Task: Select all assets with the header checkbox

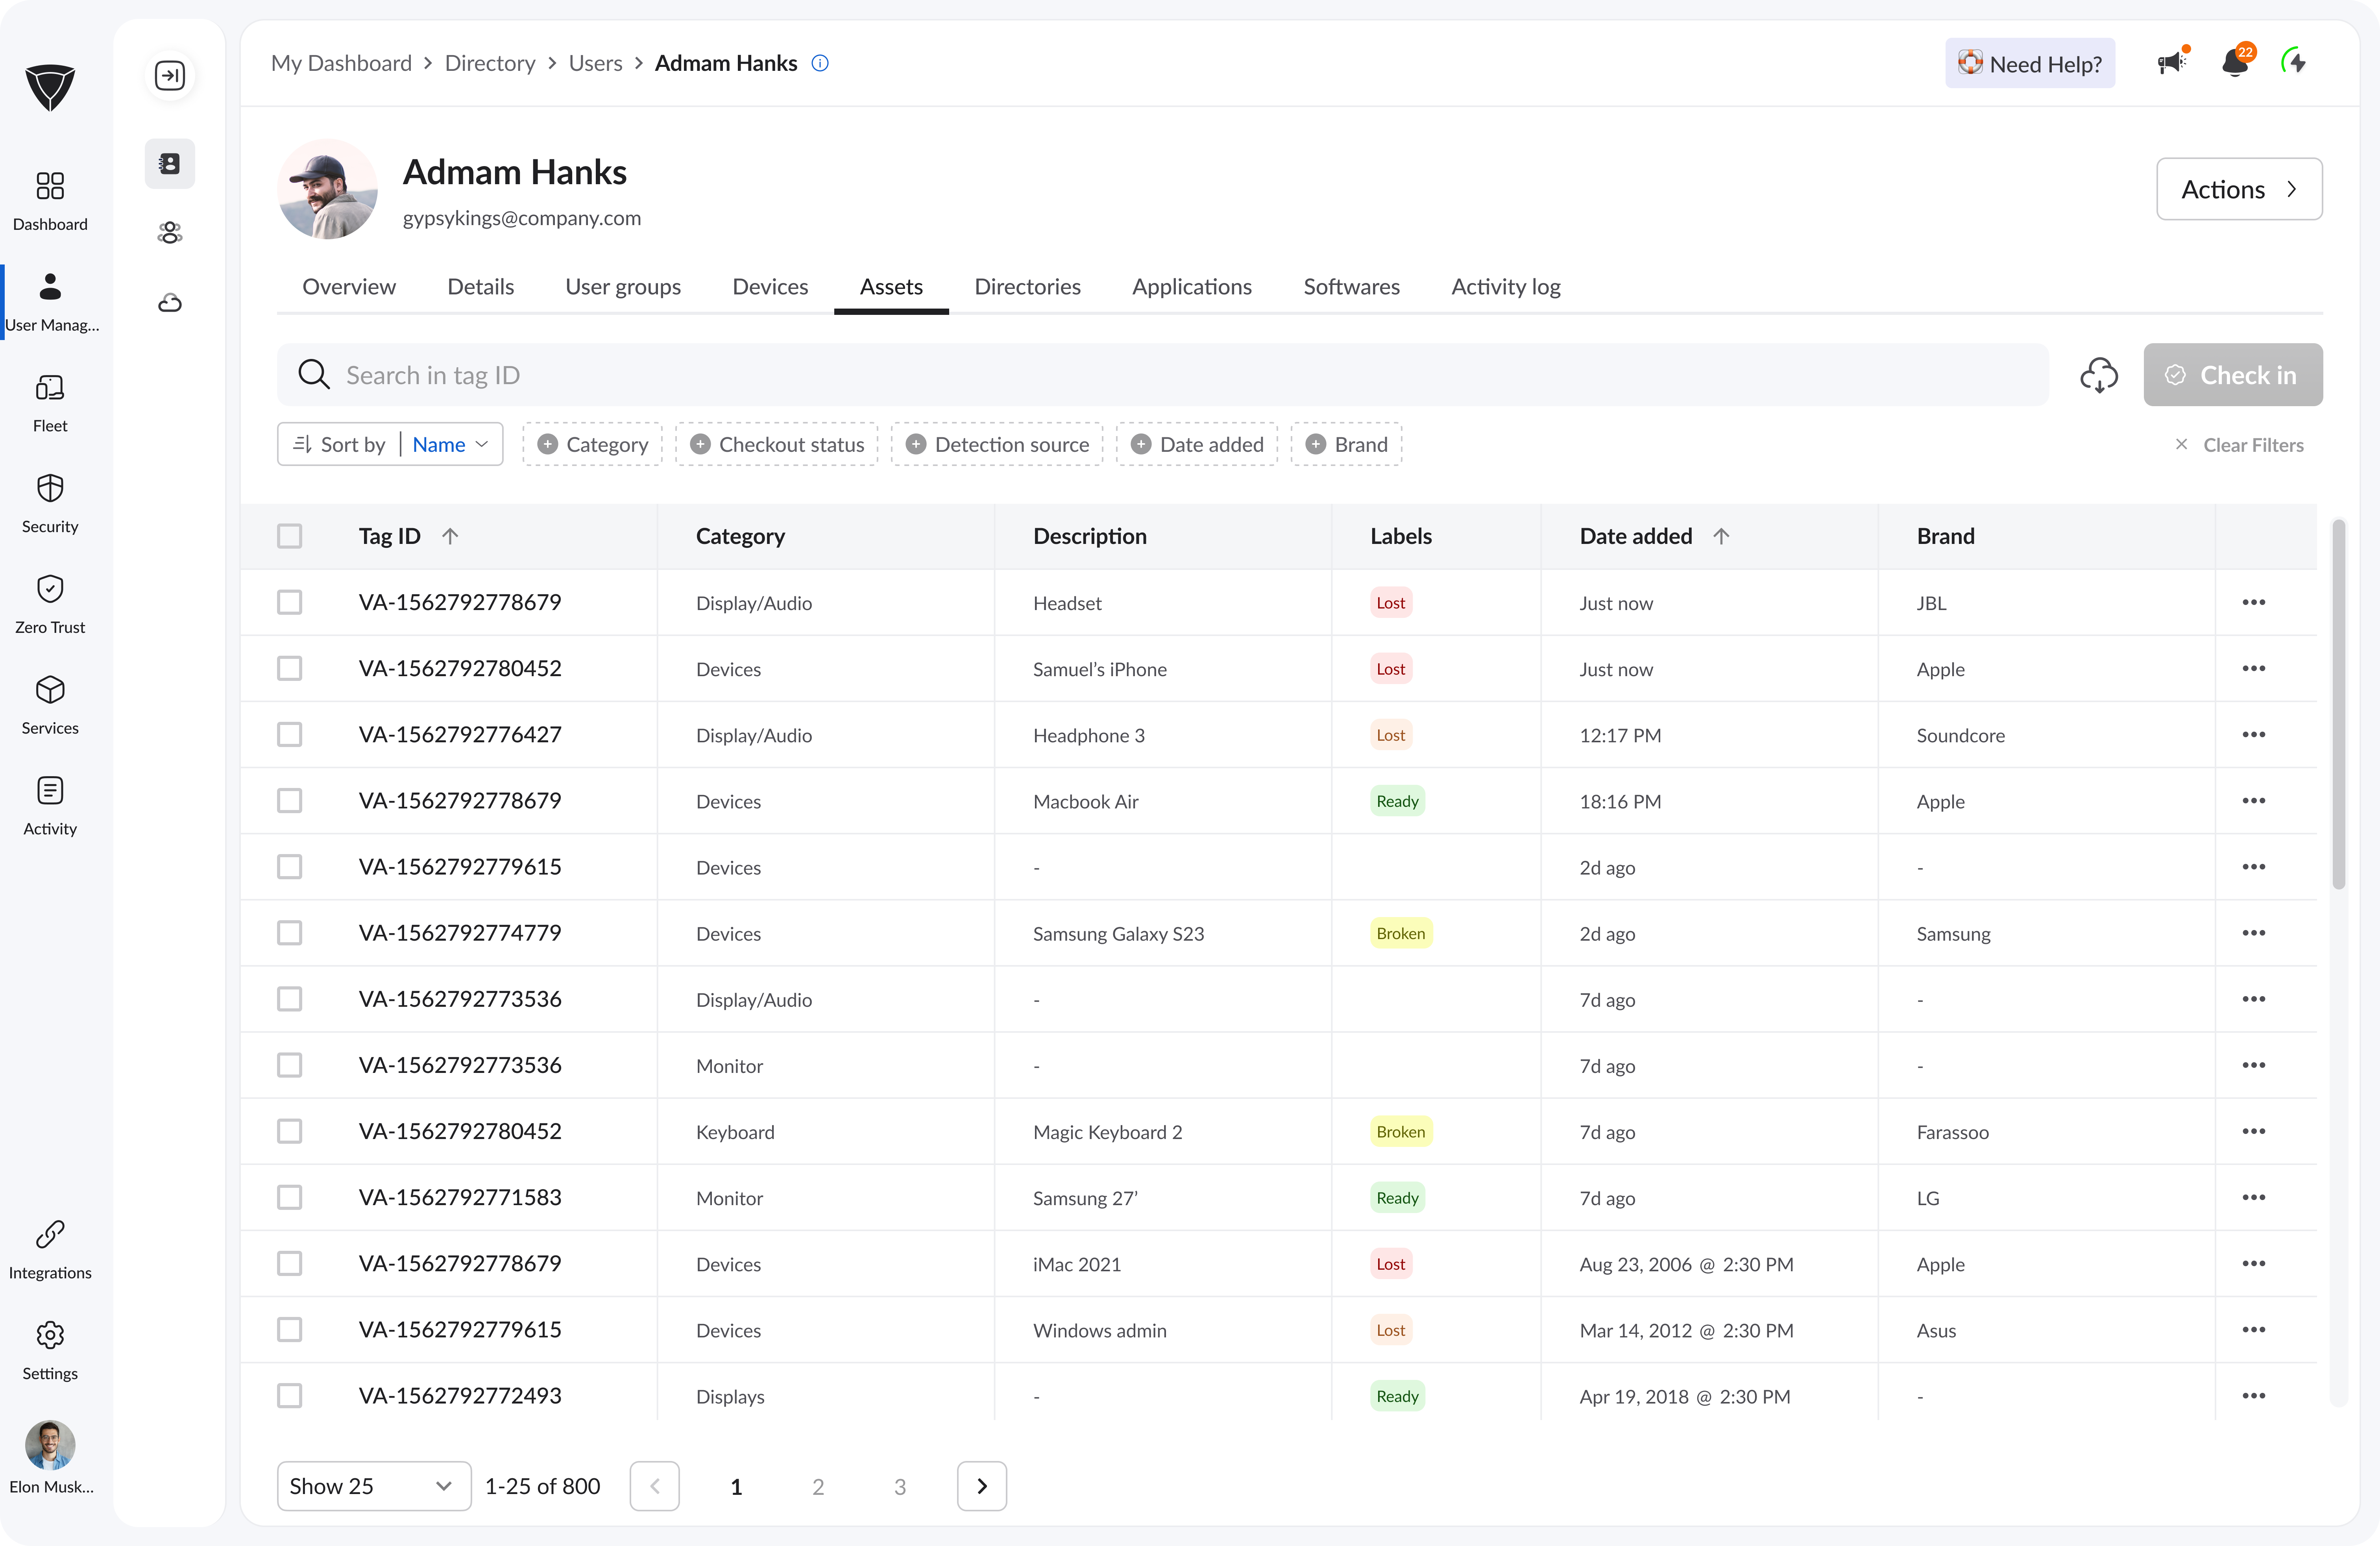Action: pos(290,536)
